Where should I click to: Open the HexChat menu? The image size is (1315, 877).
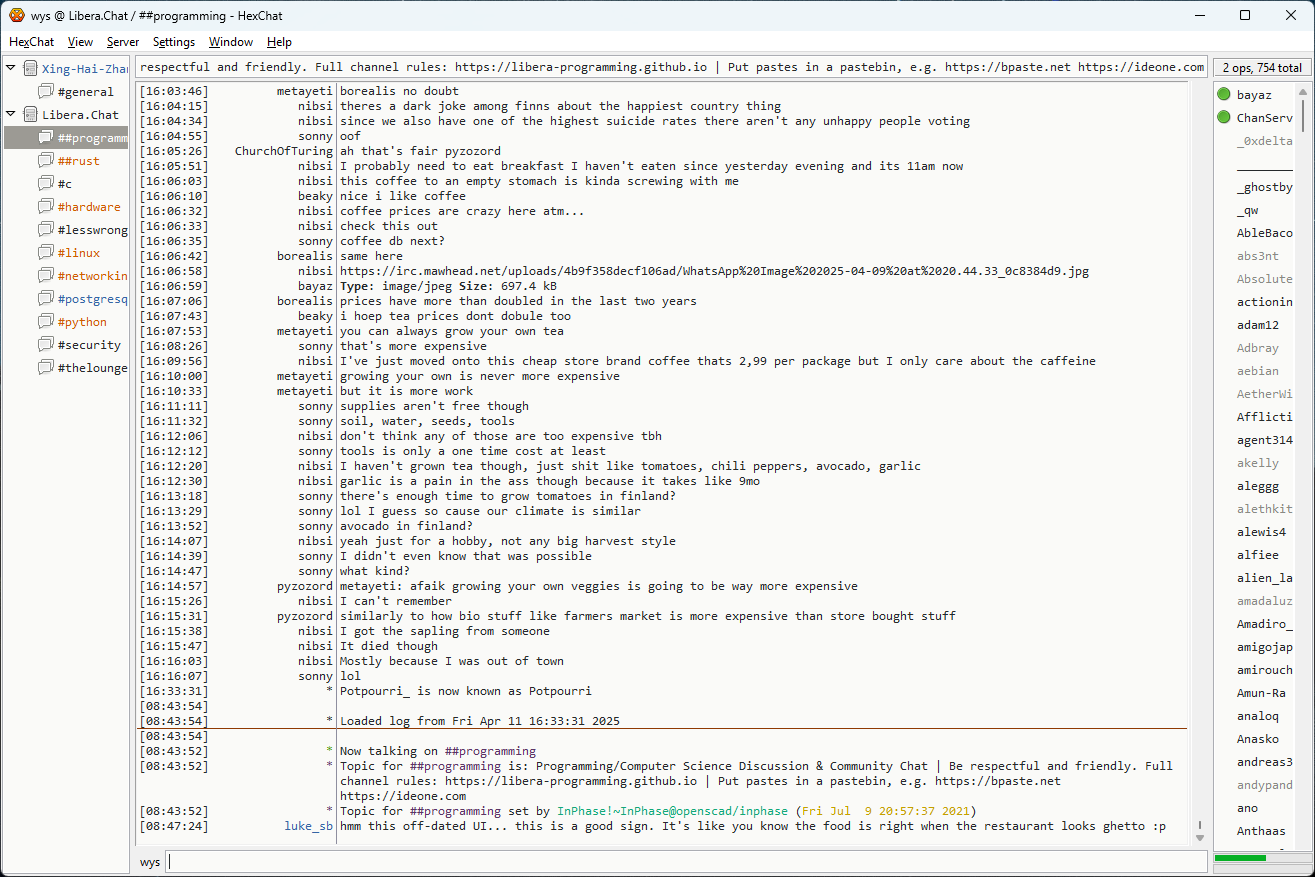pos(31,42)
